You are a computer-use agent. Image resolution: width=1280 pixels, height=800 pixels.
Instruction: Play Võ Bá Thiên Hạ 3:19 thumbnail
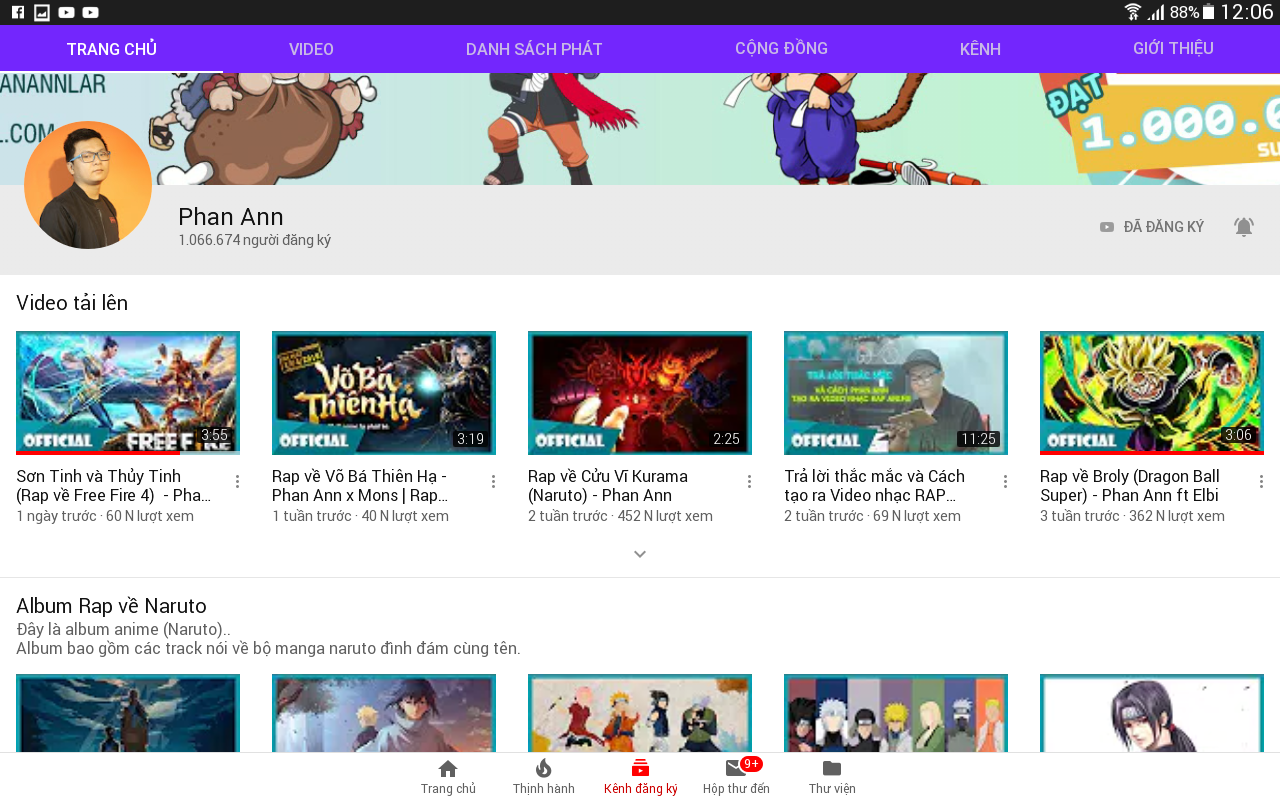tap(384, 393)
